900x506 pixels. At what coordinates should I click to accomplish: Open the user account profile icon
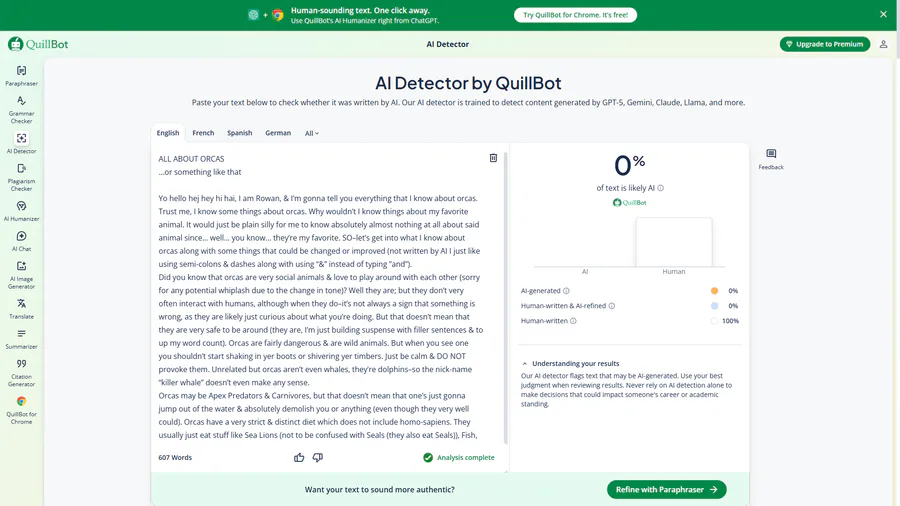click(883, 44)
